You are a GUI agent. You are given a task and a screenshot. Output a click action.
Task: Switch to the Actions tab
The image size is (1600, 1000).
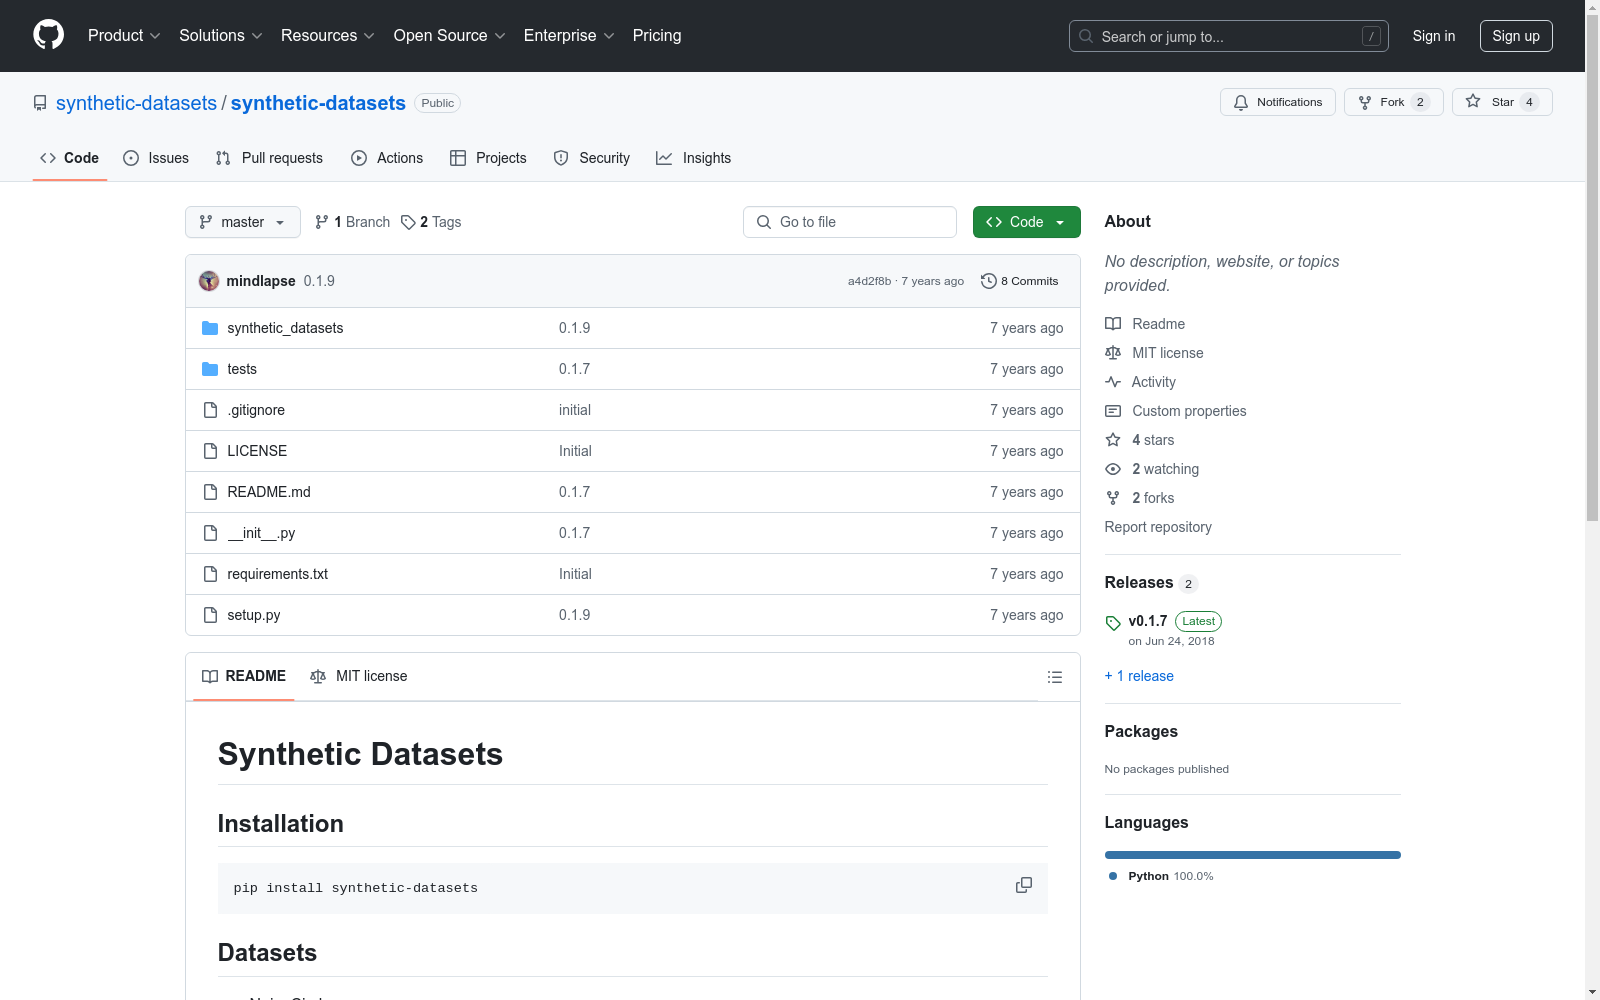pyautogui.click(x=387, y=158)
